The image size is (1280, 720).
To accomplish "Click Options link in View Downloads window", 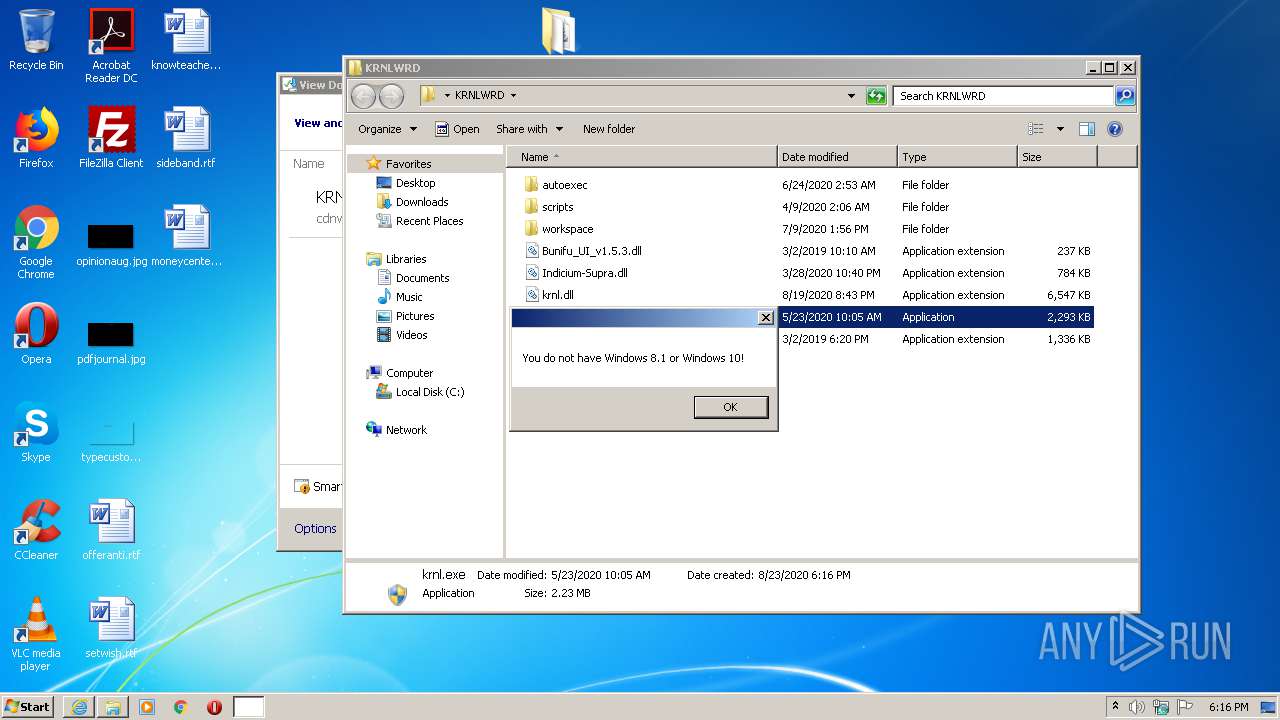I will tap(315, 529).
